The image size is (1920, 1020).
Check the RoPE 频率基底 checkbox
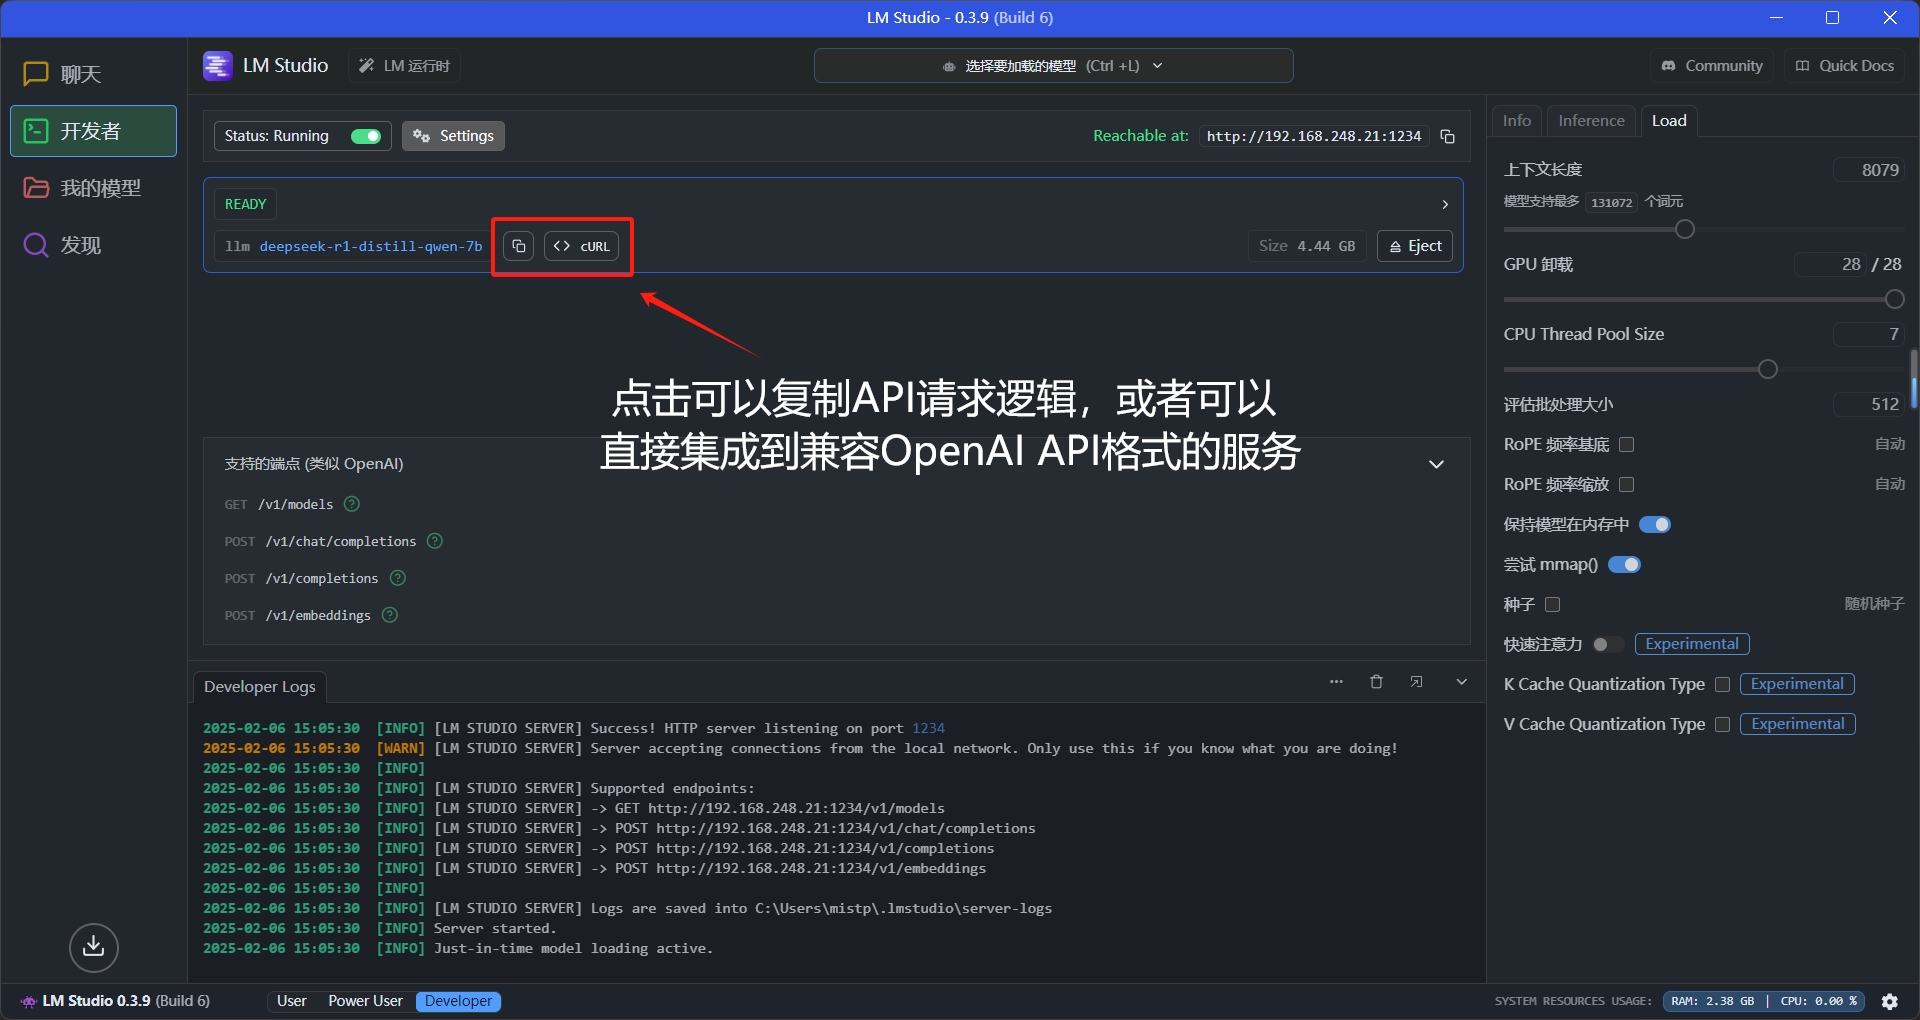(1626, 445)
